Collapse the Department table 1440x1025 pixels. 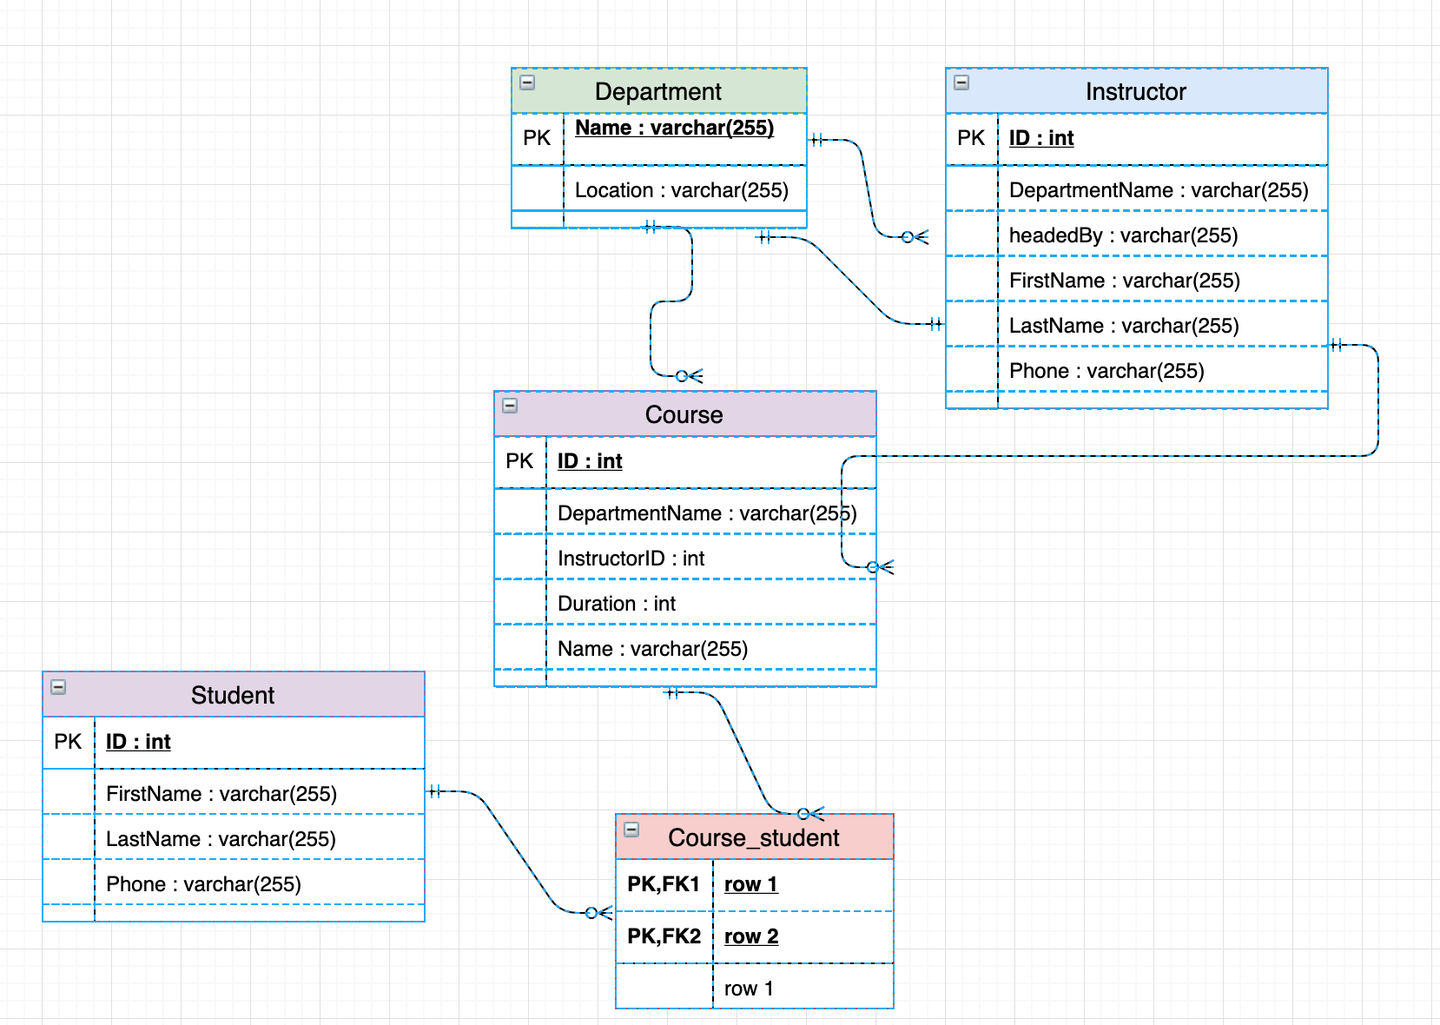tap(527, 83)
